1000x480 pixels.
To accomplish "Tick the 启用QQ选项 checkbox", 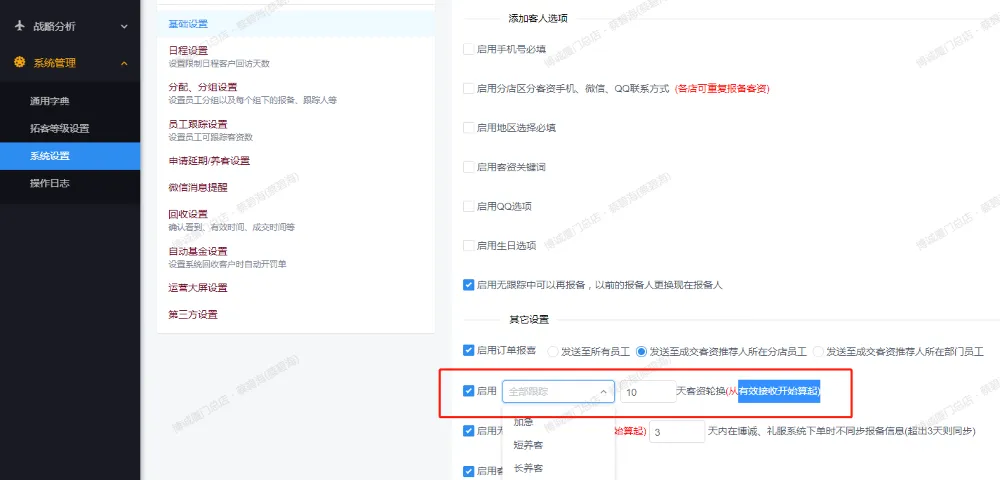I will tap(469, 206).
